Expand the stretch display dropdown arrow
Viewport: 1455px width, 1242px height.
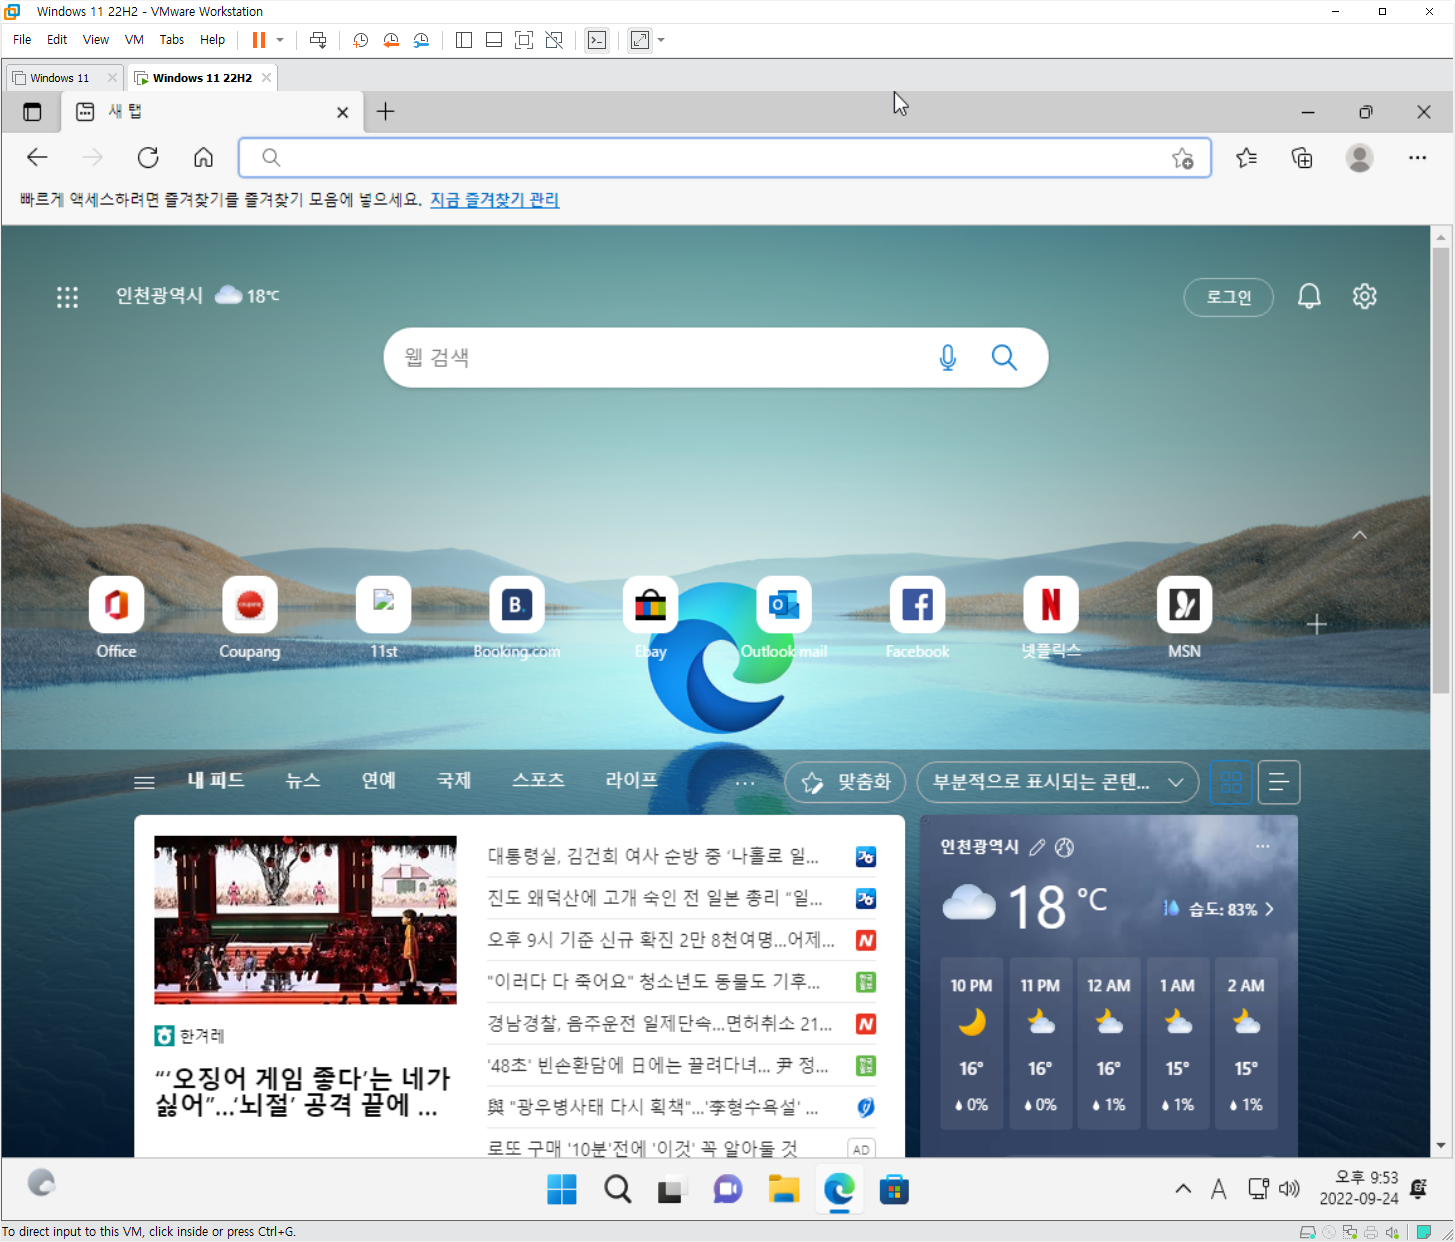click(661, 40)
